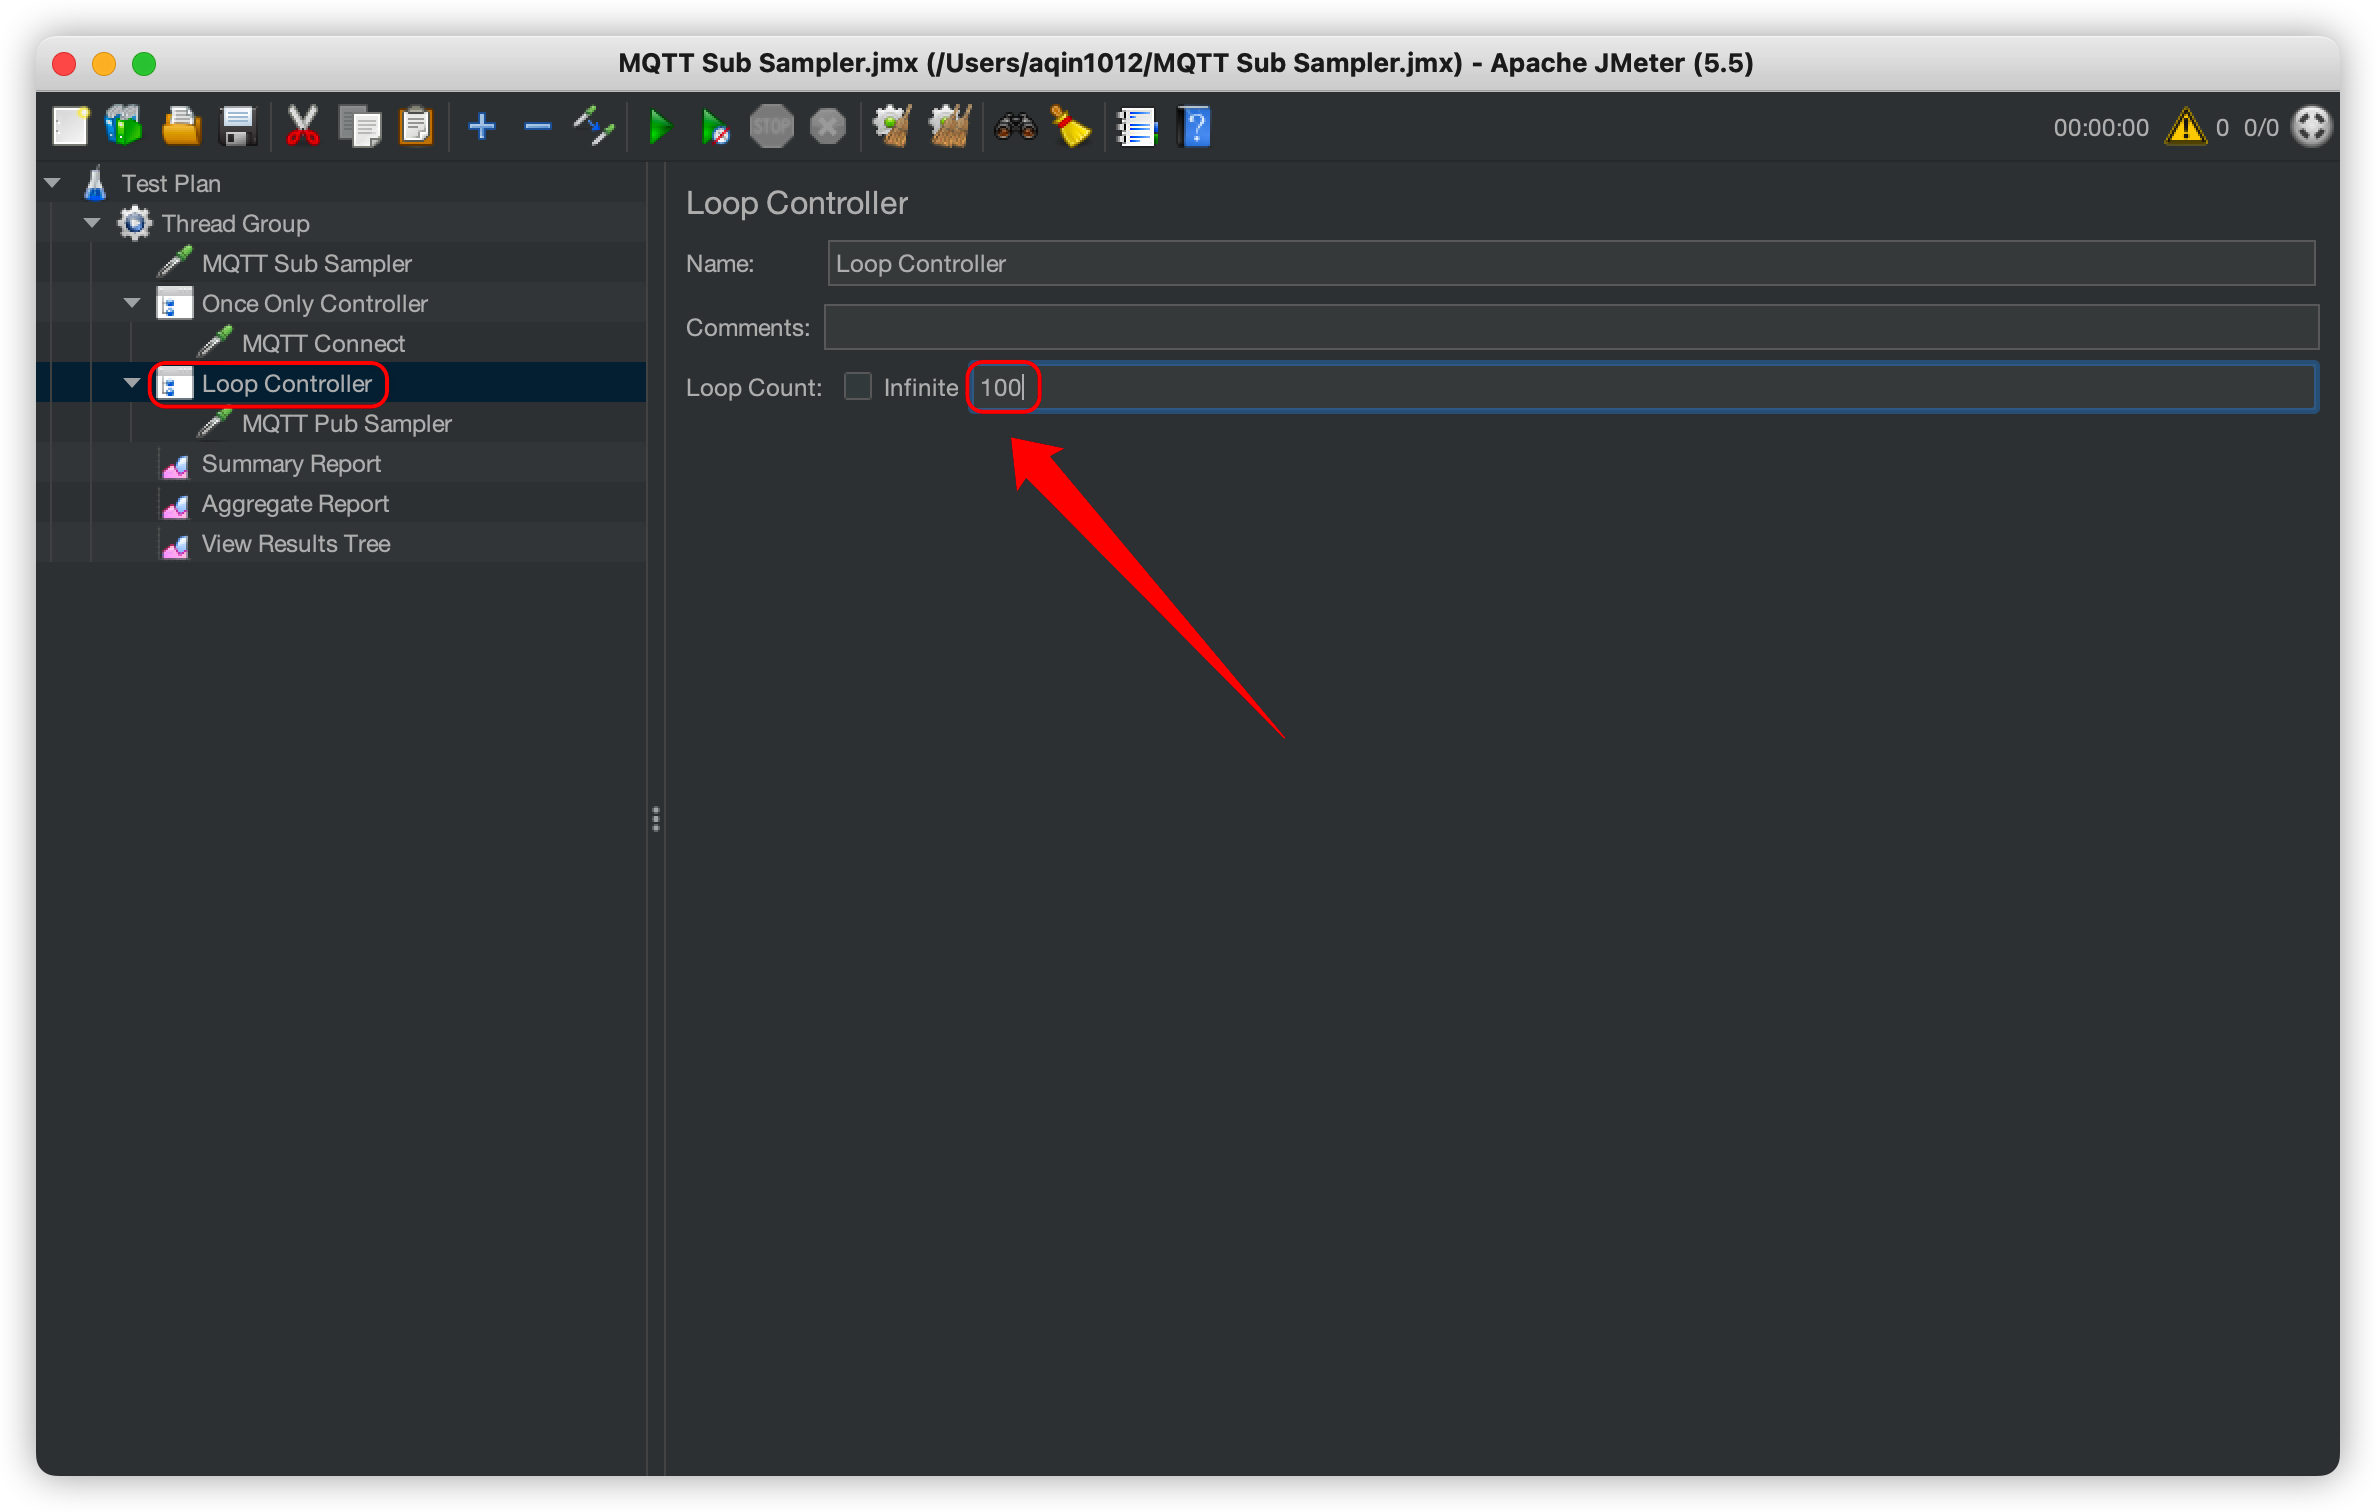This screenshot has height=1512, width=2376.
Task: Click the Save test plan icon
Action: [x=237, y=126]
